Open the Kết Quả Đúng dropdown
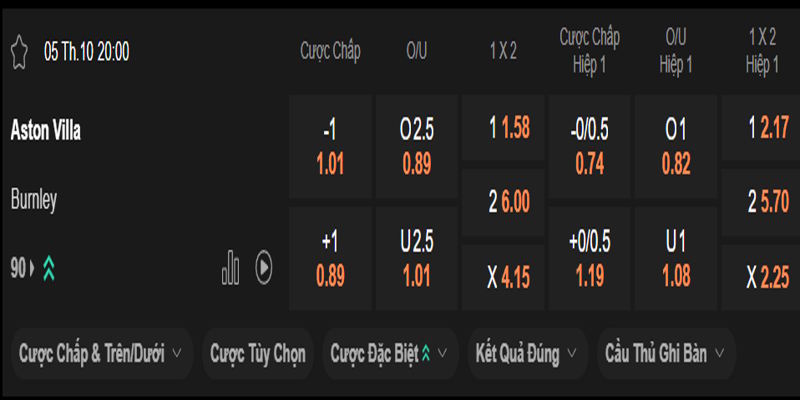 pyautogui.click(x=527, y=353)
